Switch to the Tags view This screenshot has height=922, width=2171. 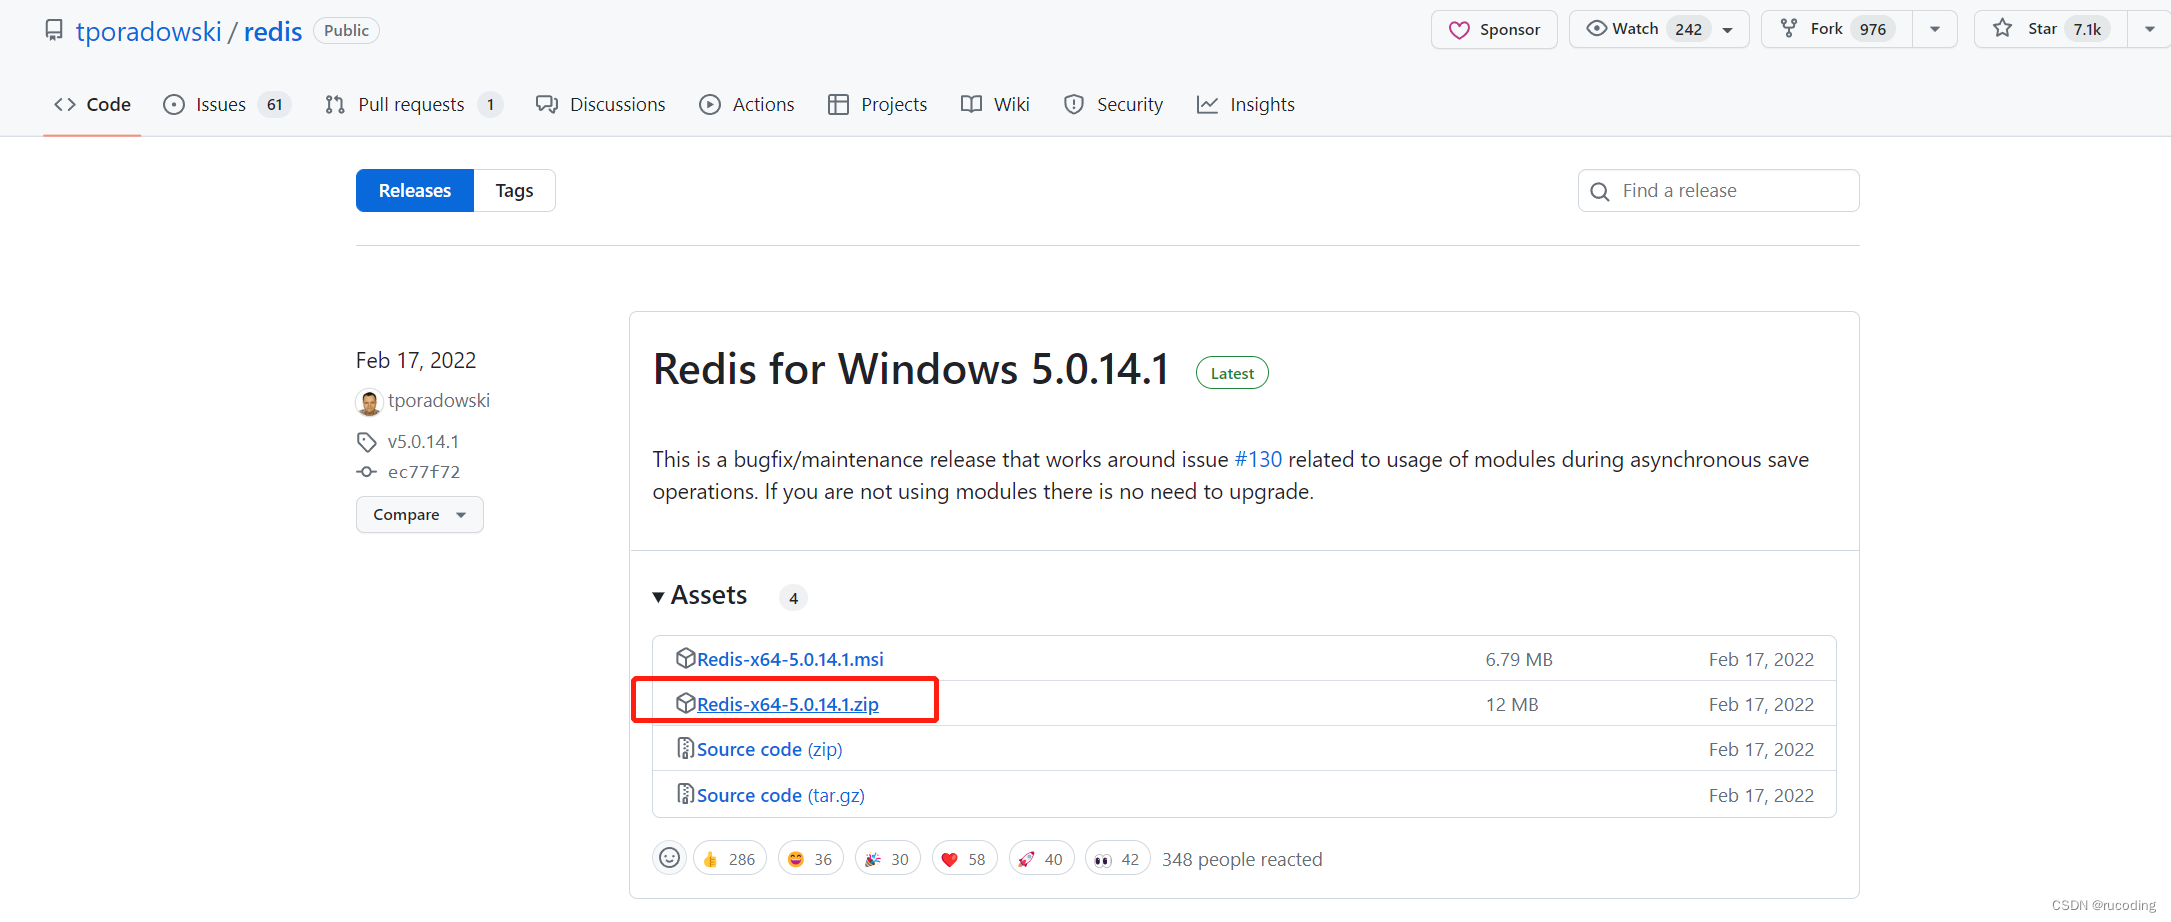click(514, 190)
